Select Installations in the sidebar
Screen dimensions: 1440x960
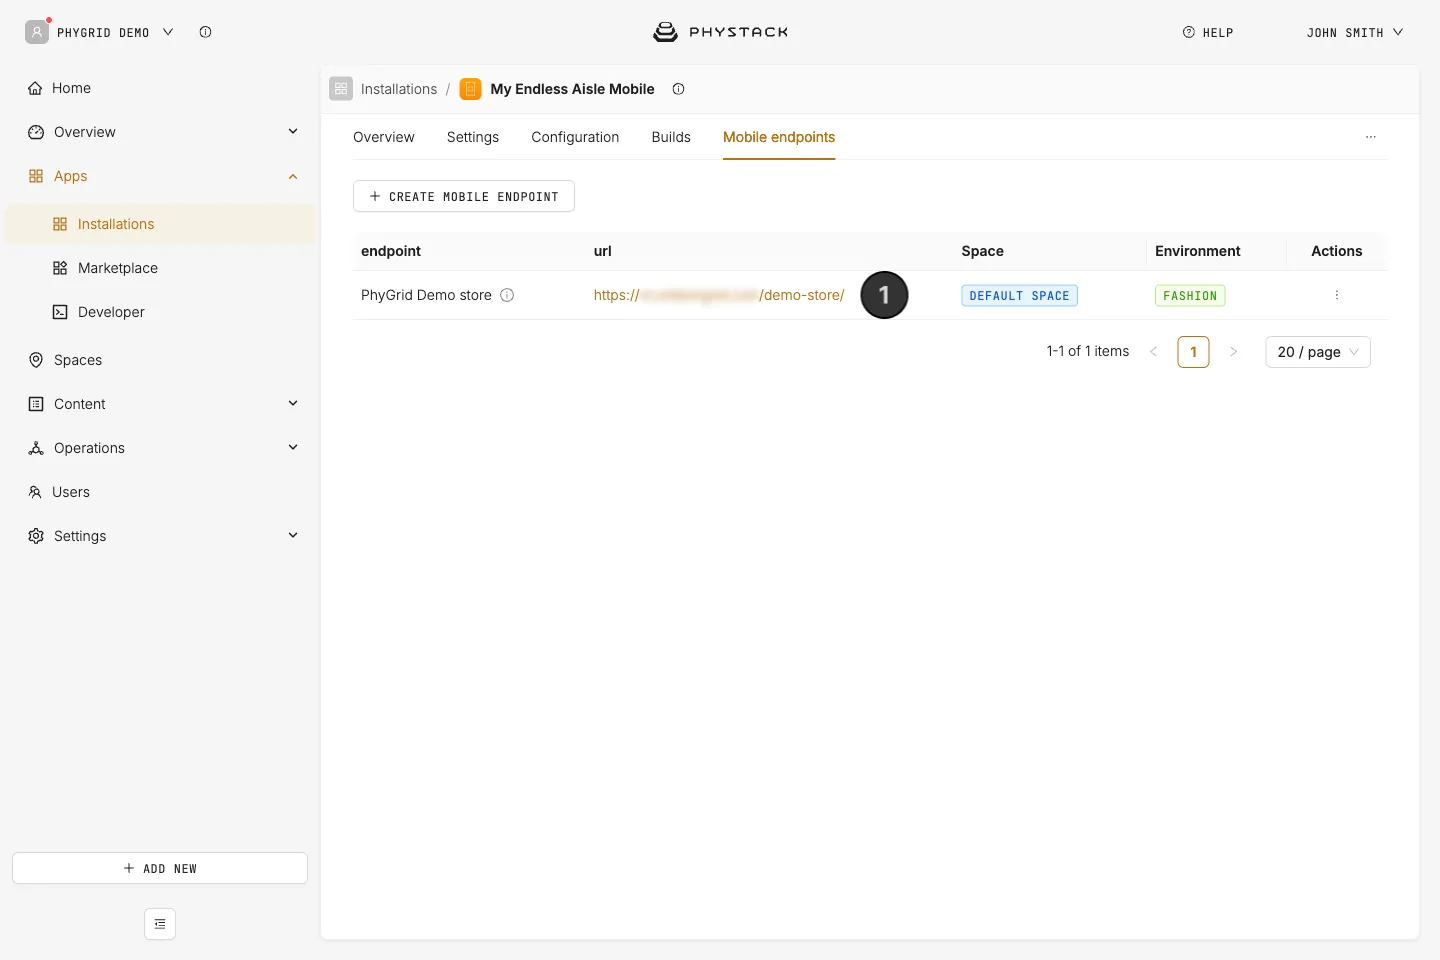160,224
